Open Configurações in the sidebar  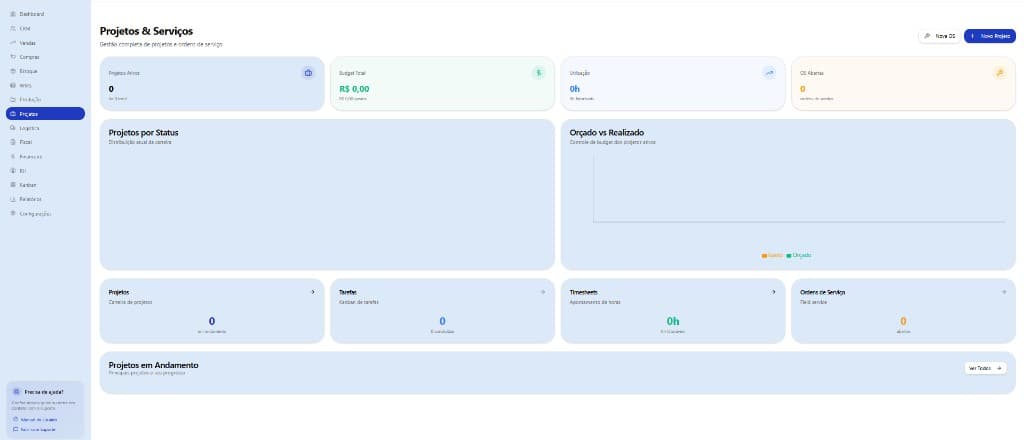click(x=45, y=213)
